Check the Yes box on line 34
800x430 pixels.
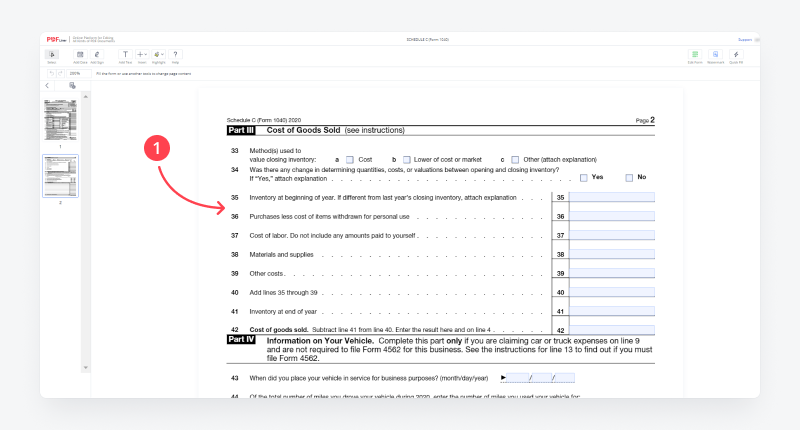pyautogui.click(x=584, y=177)
